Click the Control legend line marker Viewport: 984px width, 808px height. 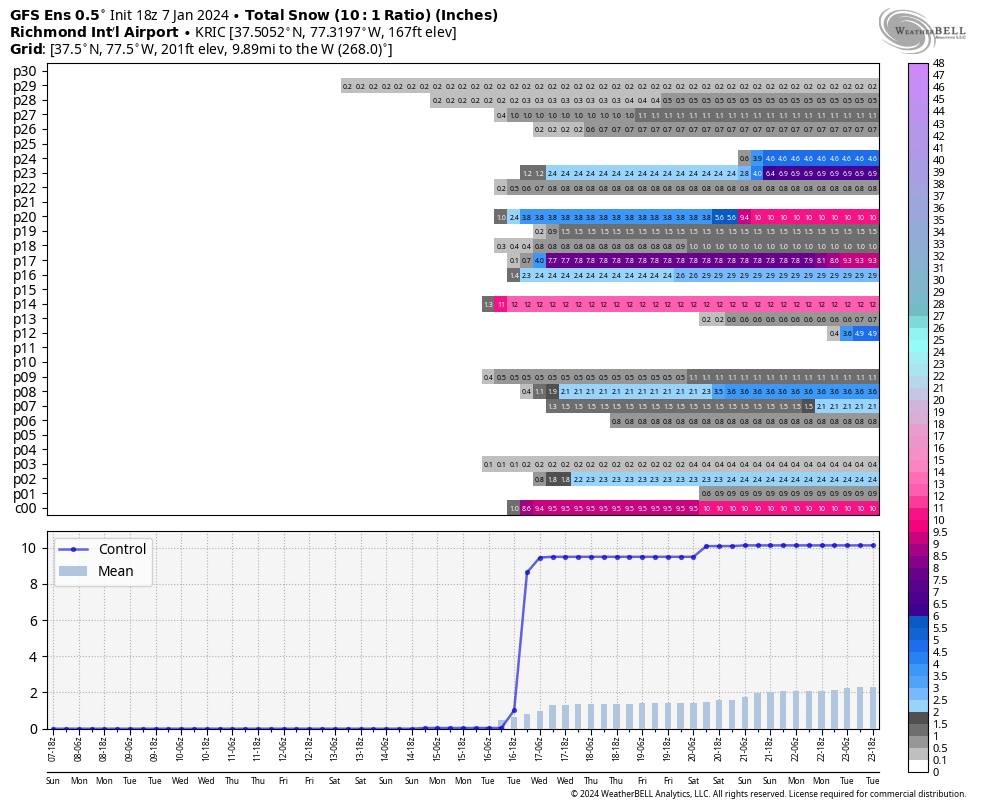[x=74, y=550]
